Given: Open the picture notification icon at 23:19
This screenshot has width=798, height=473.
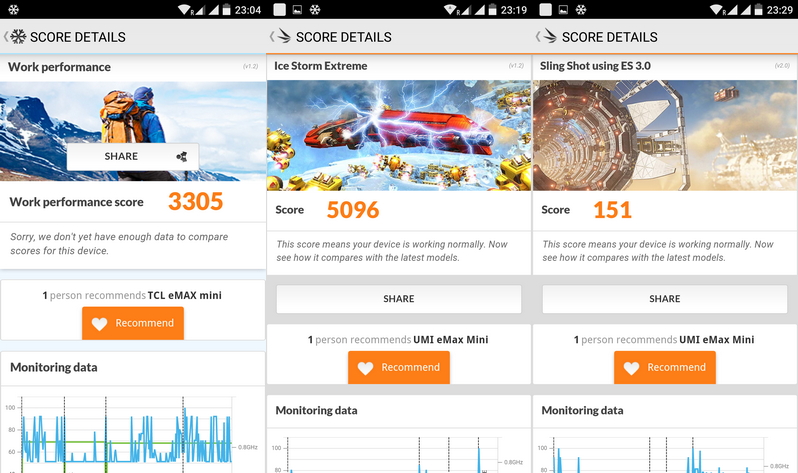Looking at the screenshot, I should pyautogui.click(x=298, y=10).
